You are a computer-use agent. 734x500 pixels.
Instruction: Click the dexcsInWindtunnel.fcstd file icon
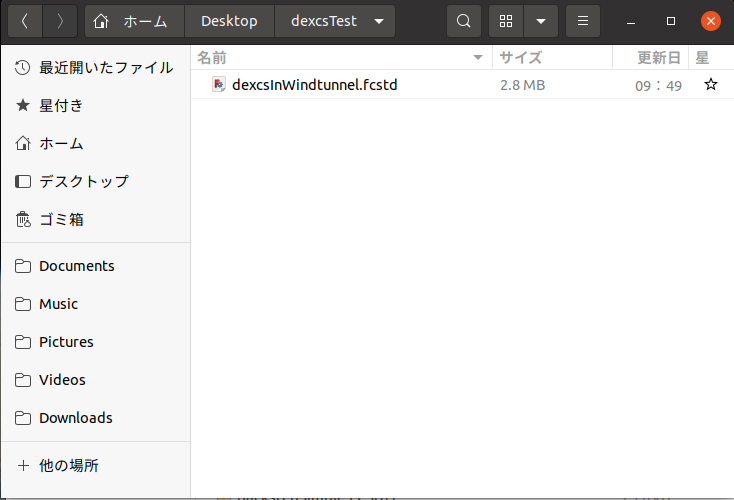219,85
